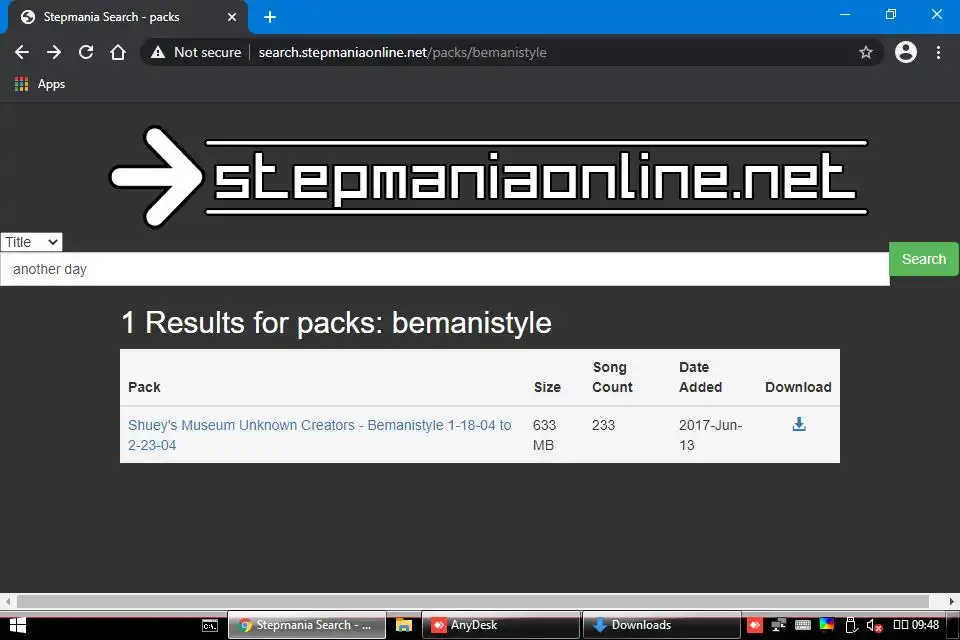Bookmark this page with the star

[x=865, y=52]
